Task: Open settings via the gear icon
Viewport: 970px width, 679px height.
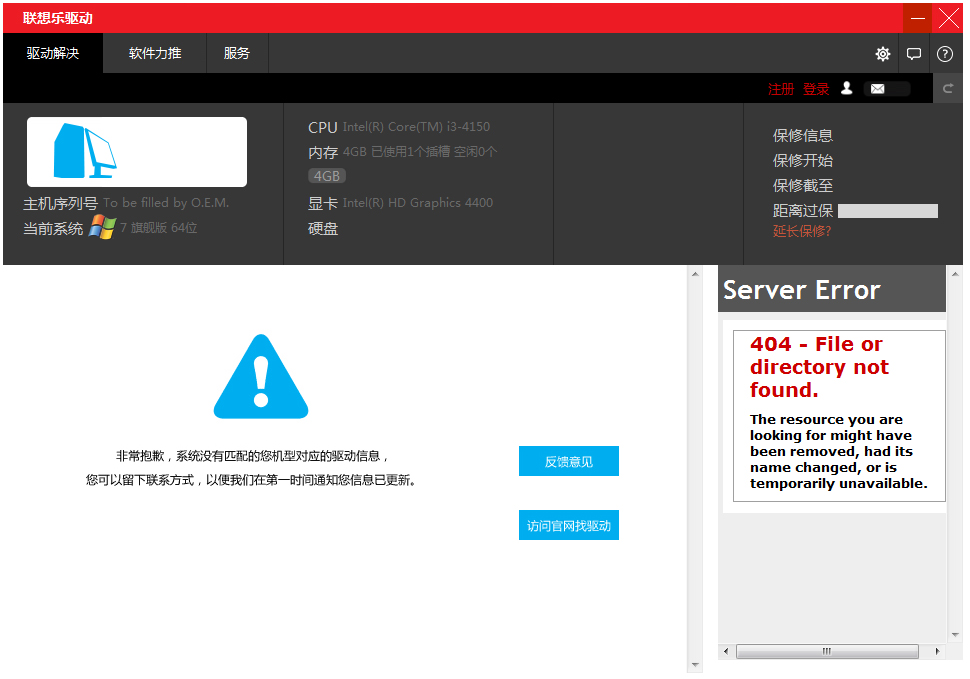Action: pyautogui.click(x=883, y=54)
